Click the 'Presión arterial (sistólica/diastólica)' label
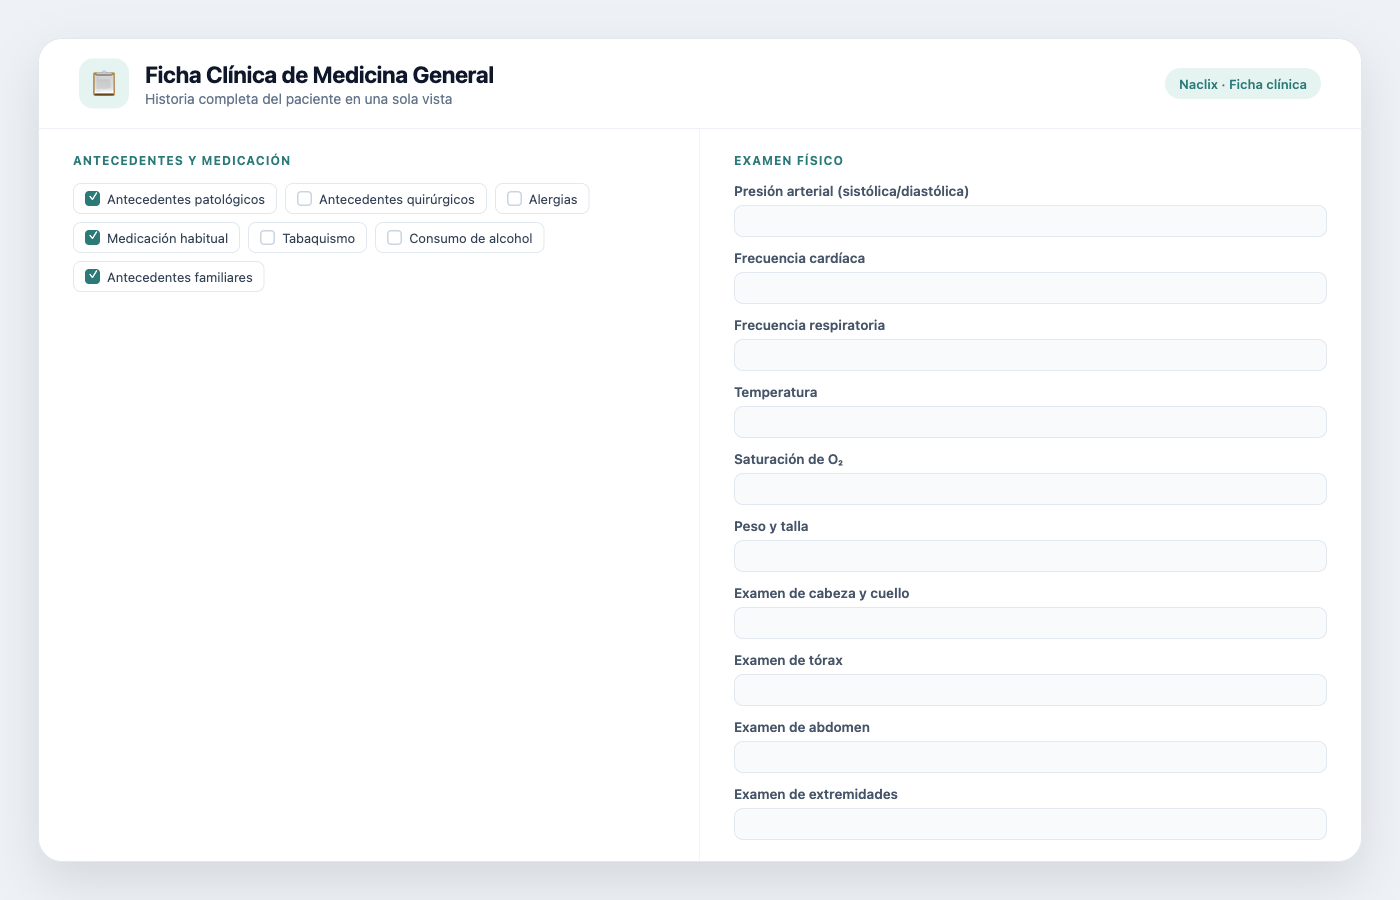 point(851,191)
